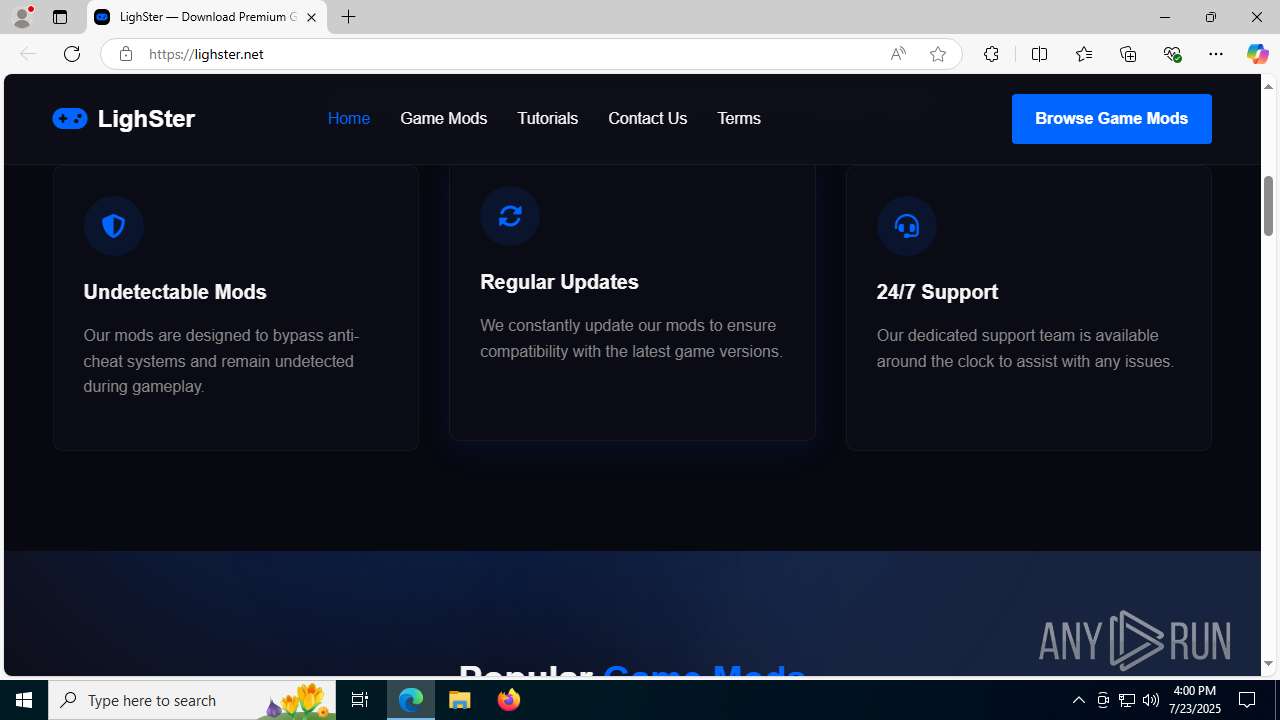Screen dimensions: 1280x720
Task: Launch Firefox from taskbar
Action: [x=509, y=700]
